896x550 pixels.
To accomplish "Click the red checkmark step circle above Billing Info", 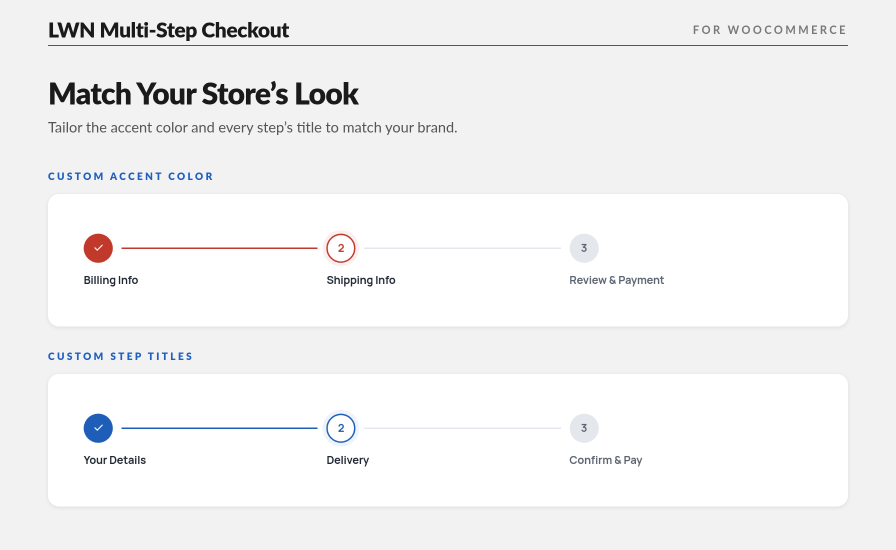I will (x=98, y=248).
